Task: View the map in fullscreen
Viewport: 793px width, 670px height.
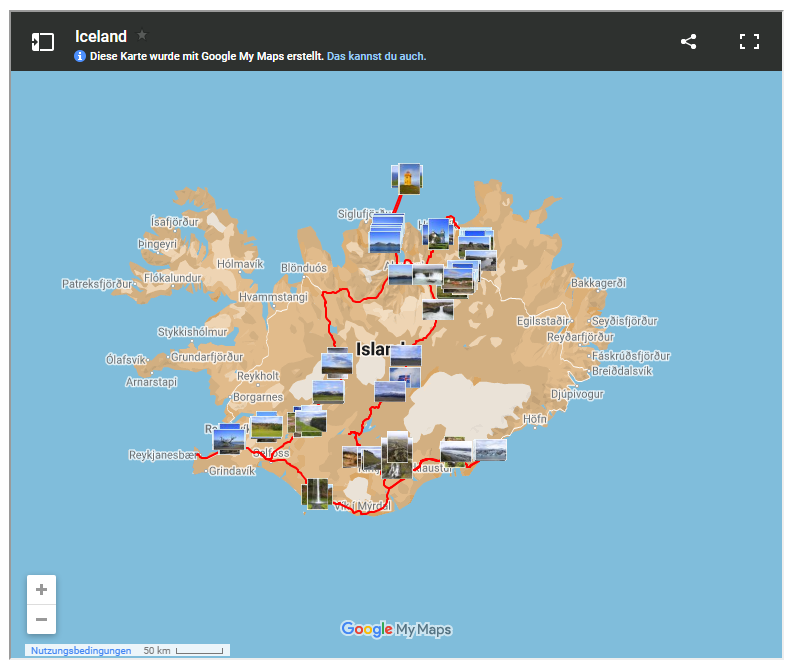Action: click(749, 41)
